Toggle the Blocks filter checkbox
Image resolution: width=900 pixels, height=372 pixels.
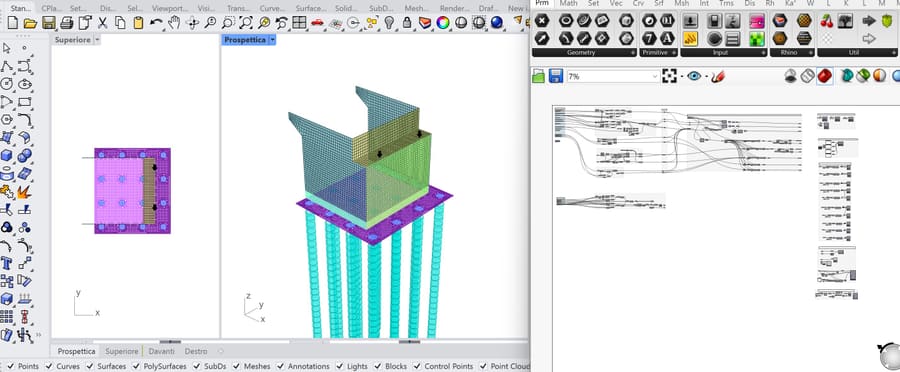click(378, 366)
